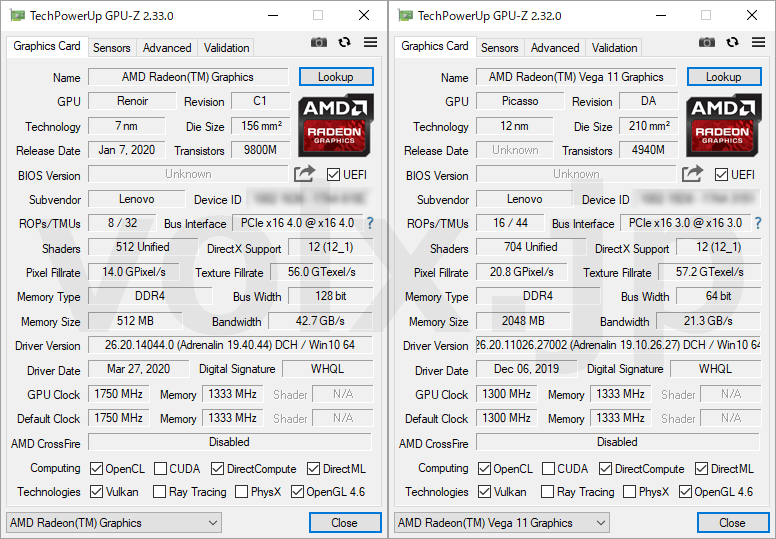Click BIOS export share icon in GPU-Z 2.32.0
Screen dimensions: 776x539
(x=692, y=174)
